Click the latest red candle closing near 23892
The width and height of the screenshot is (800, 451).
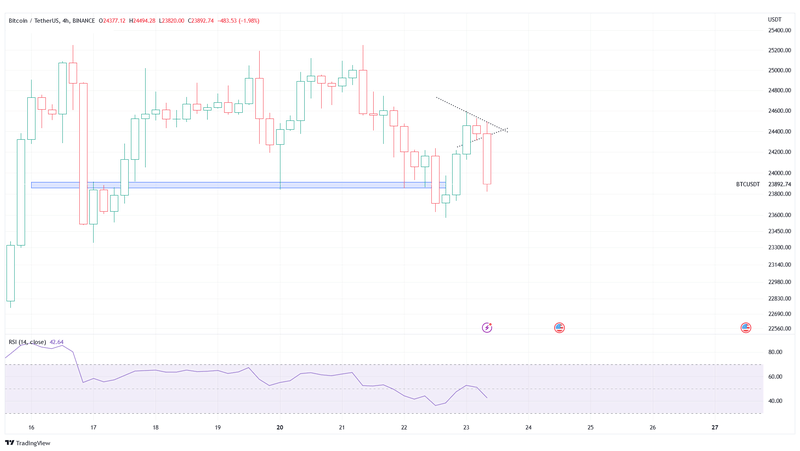click(x=487, y=159)
